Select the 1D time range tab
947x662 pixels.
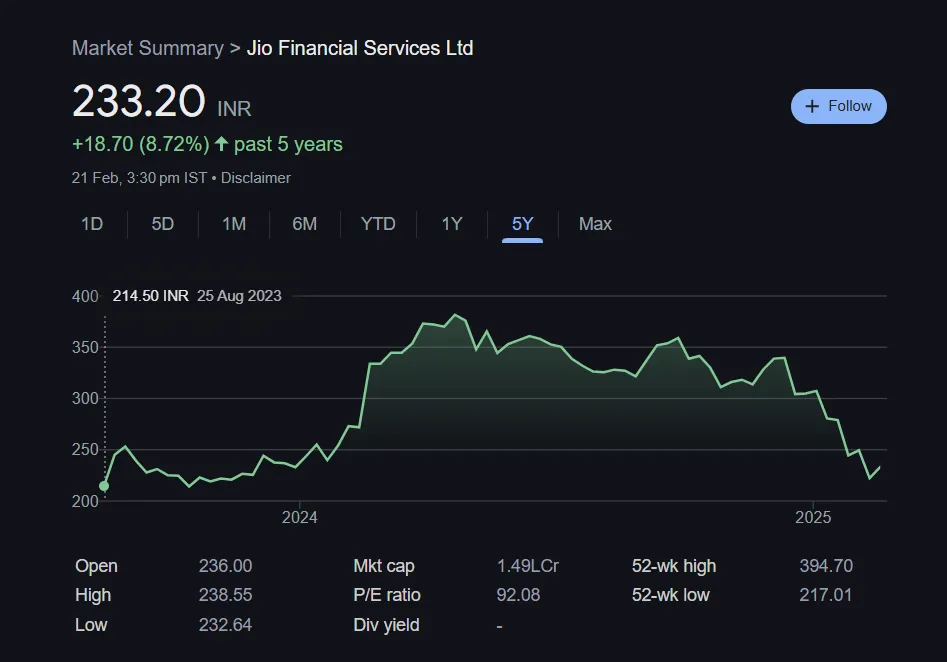coord(92,224)
